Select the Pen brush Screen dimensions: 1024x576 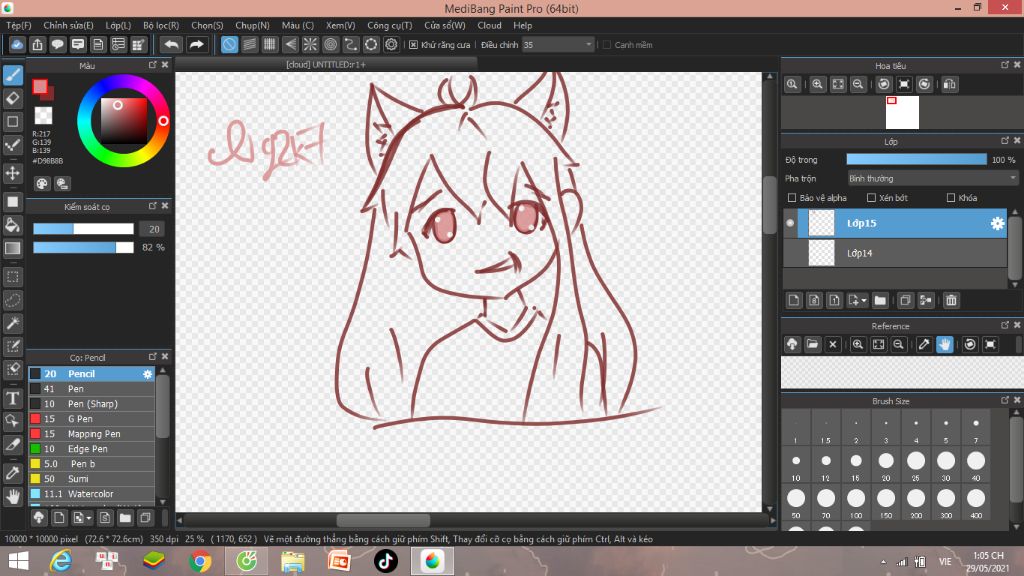click(91, 389)
